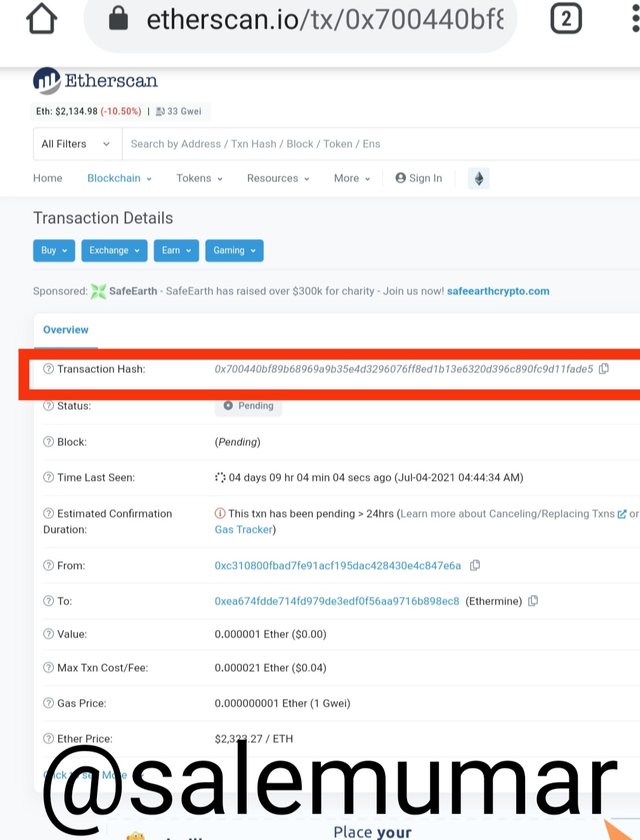Click the Ethereum network diamond icon
Image resolution: width=640 pixels, height=840 pixels.
coord(479,178)
